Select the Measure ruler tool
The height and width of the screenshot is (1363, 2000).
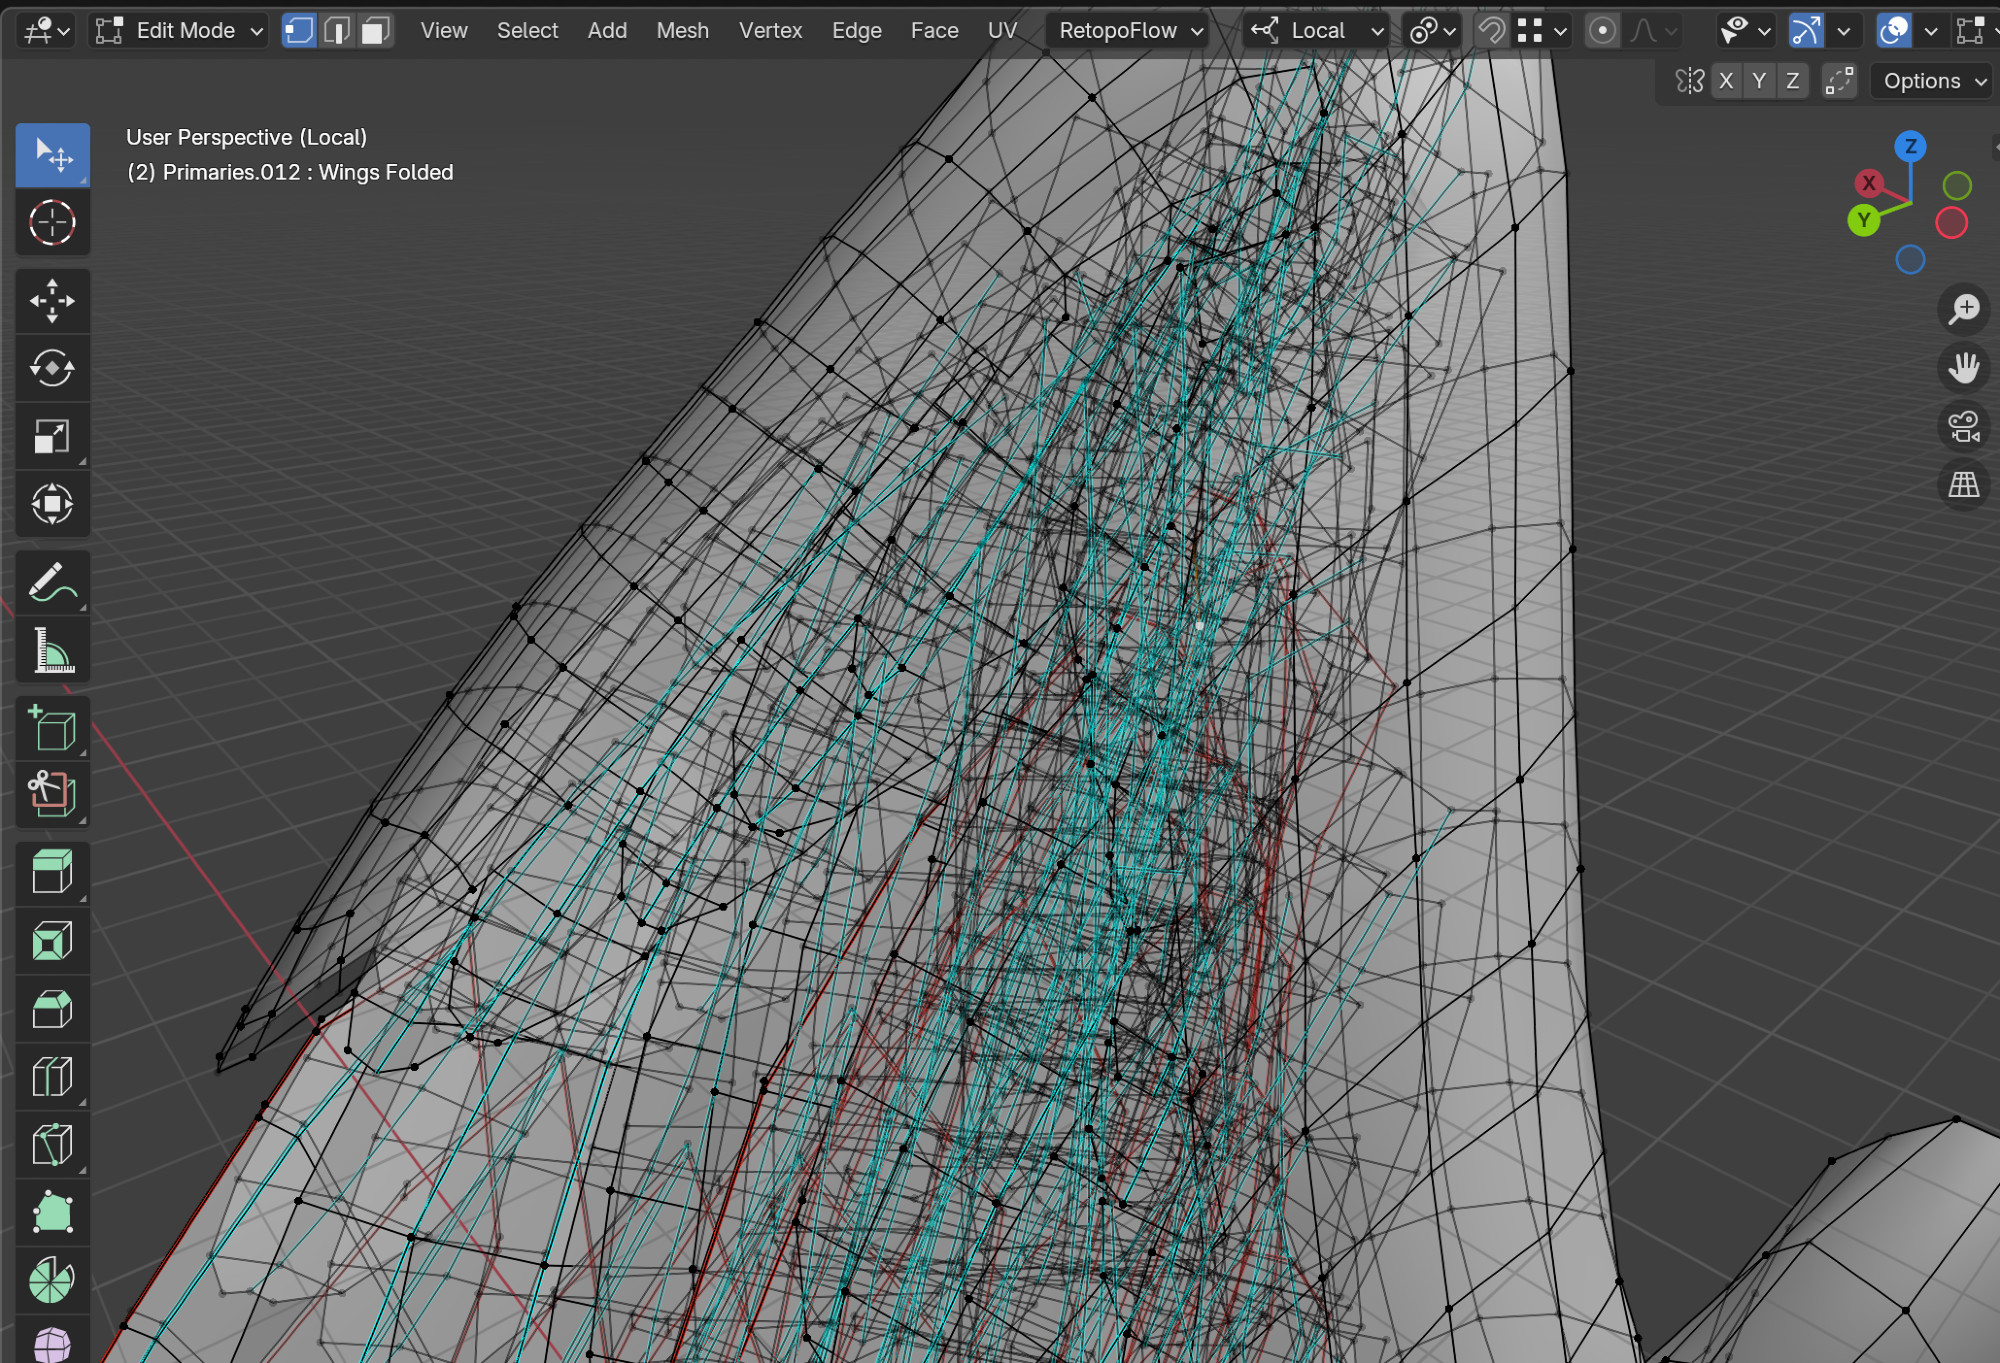pos(52,650)
